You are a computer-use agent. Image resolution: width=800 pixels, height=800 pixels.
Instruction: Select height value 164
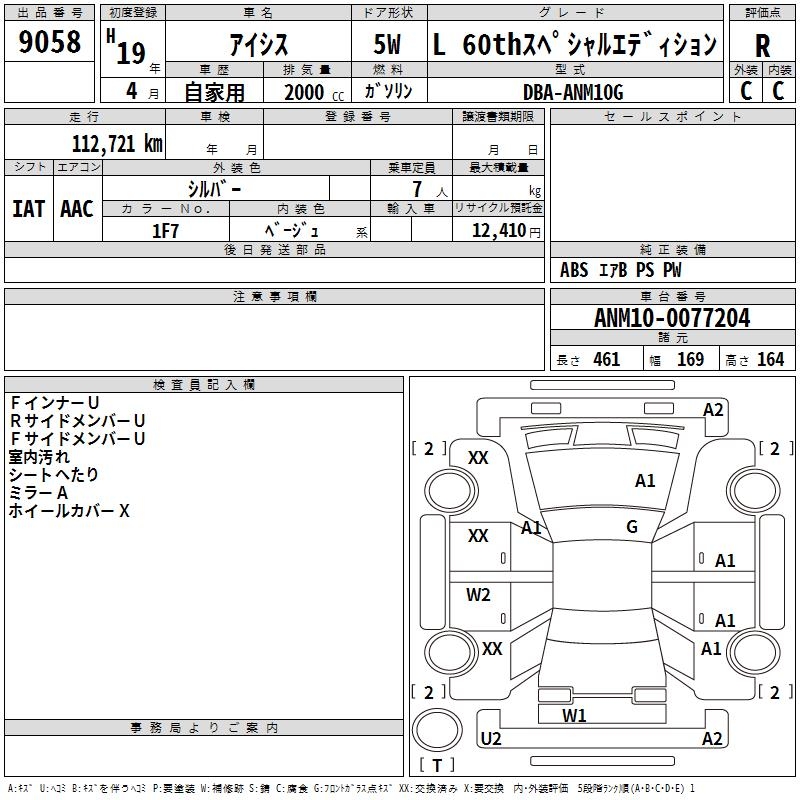(770, 360)
